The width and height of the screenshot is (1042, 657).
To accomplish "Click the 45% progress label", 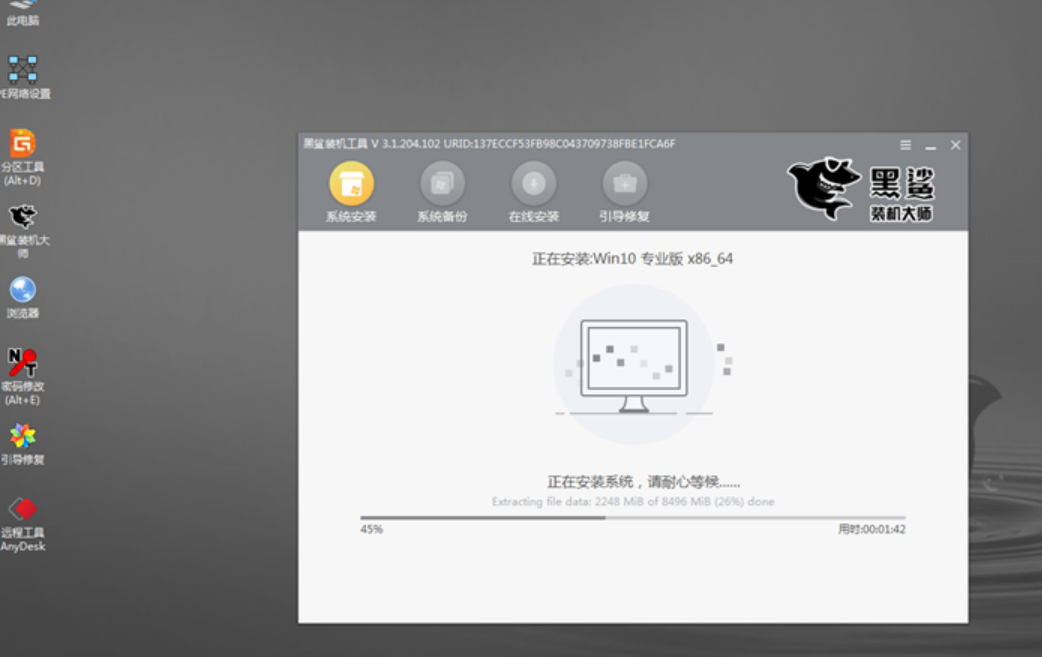I will pos(371,529).
